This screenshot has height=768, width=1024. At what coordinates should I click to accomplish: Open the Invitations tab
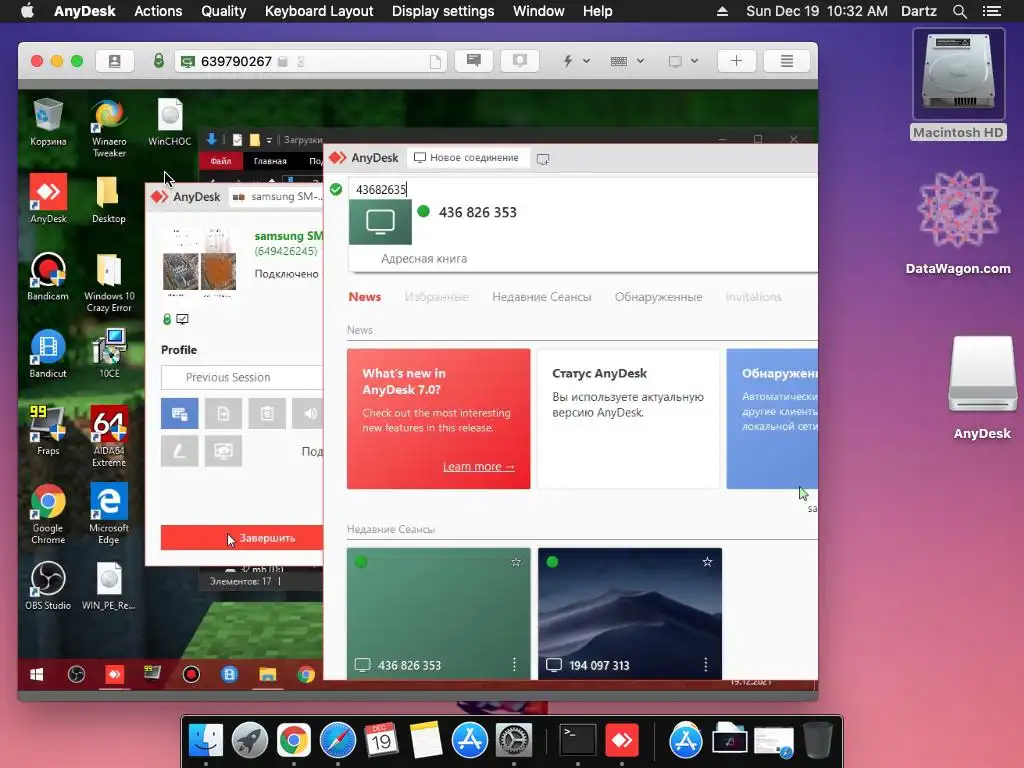pos(753,296)
